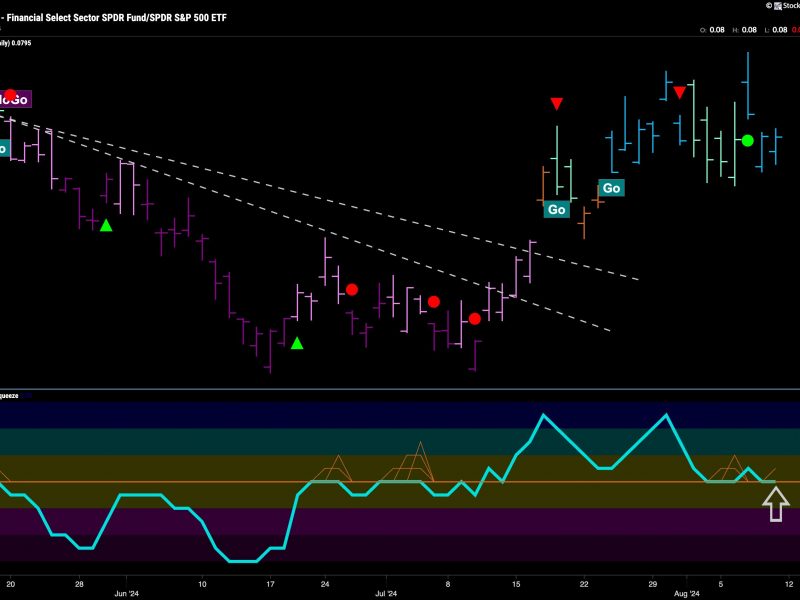Click the tallest blue price bar in August
The image size is (800, 600).
click(x=748, y=85)
